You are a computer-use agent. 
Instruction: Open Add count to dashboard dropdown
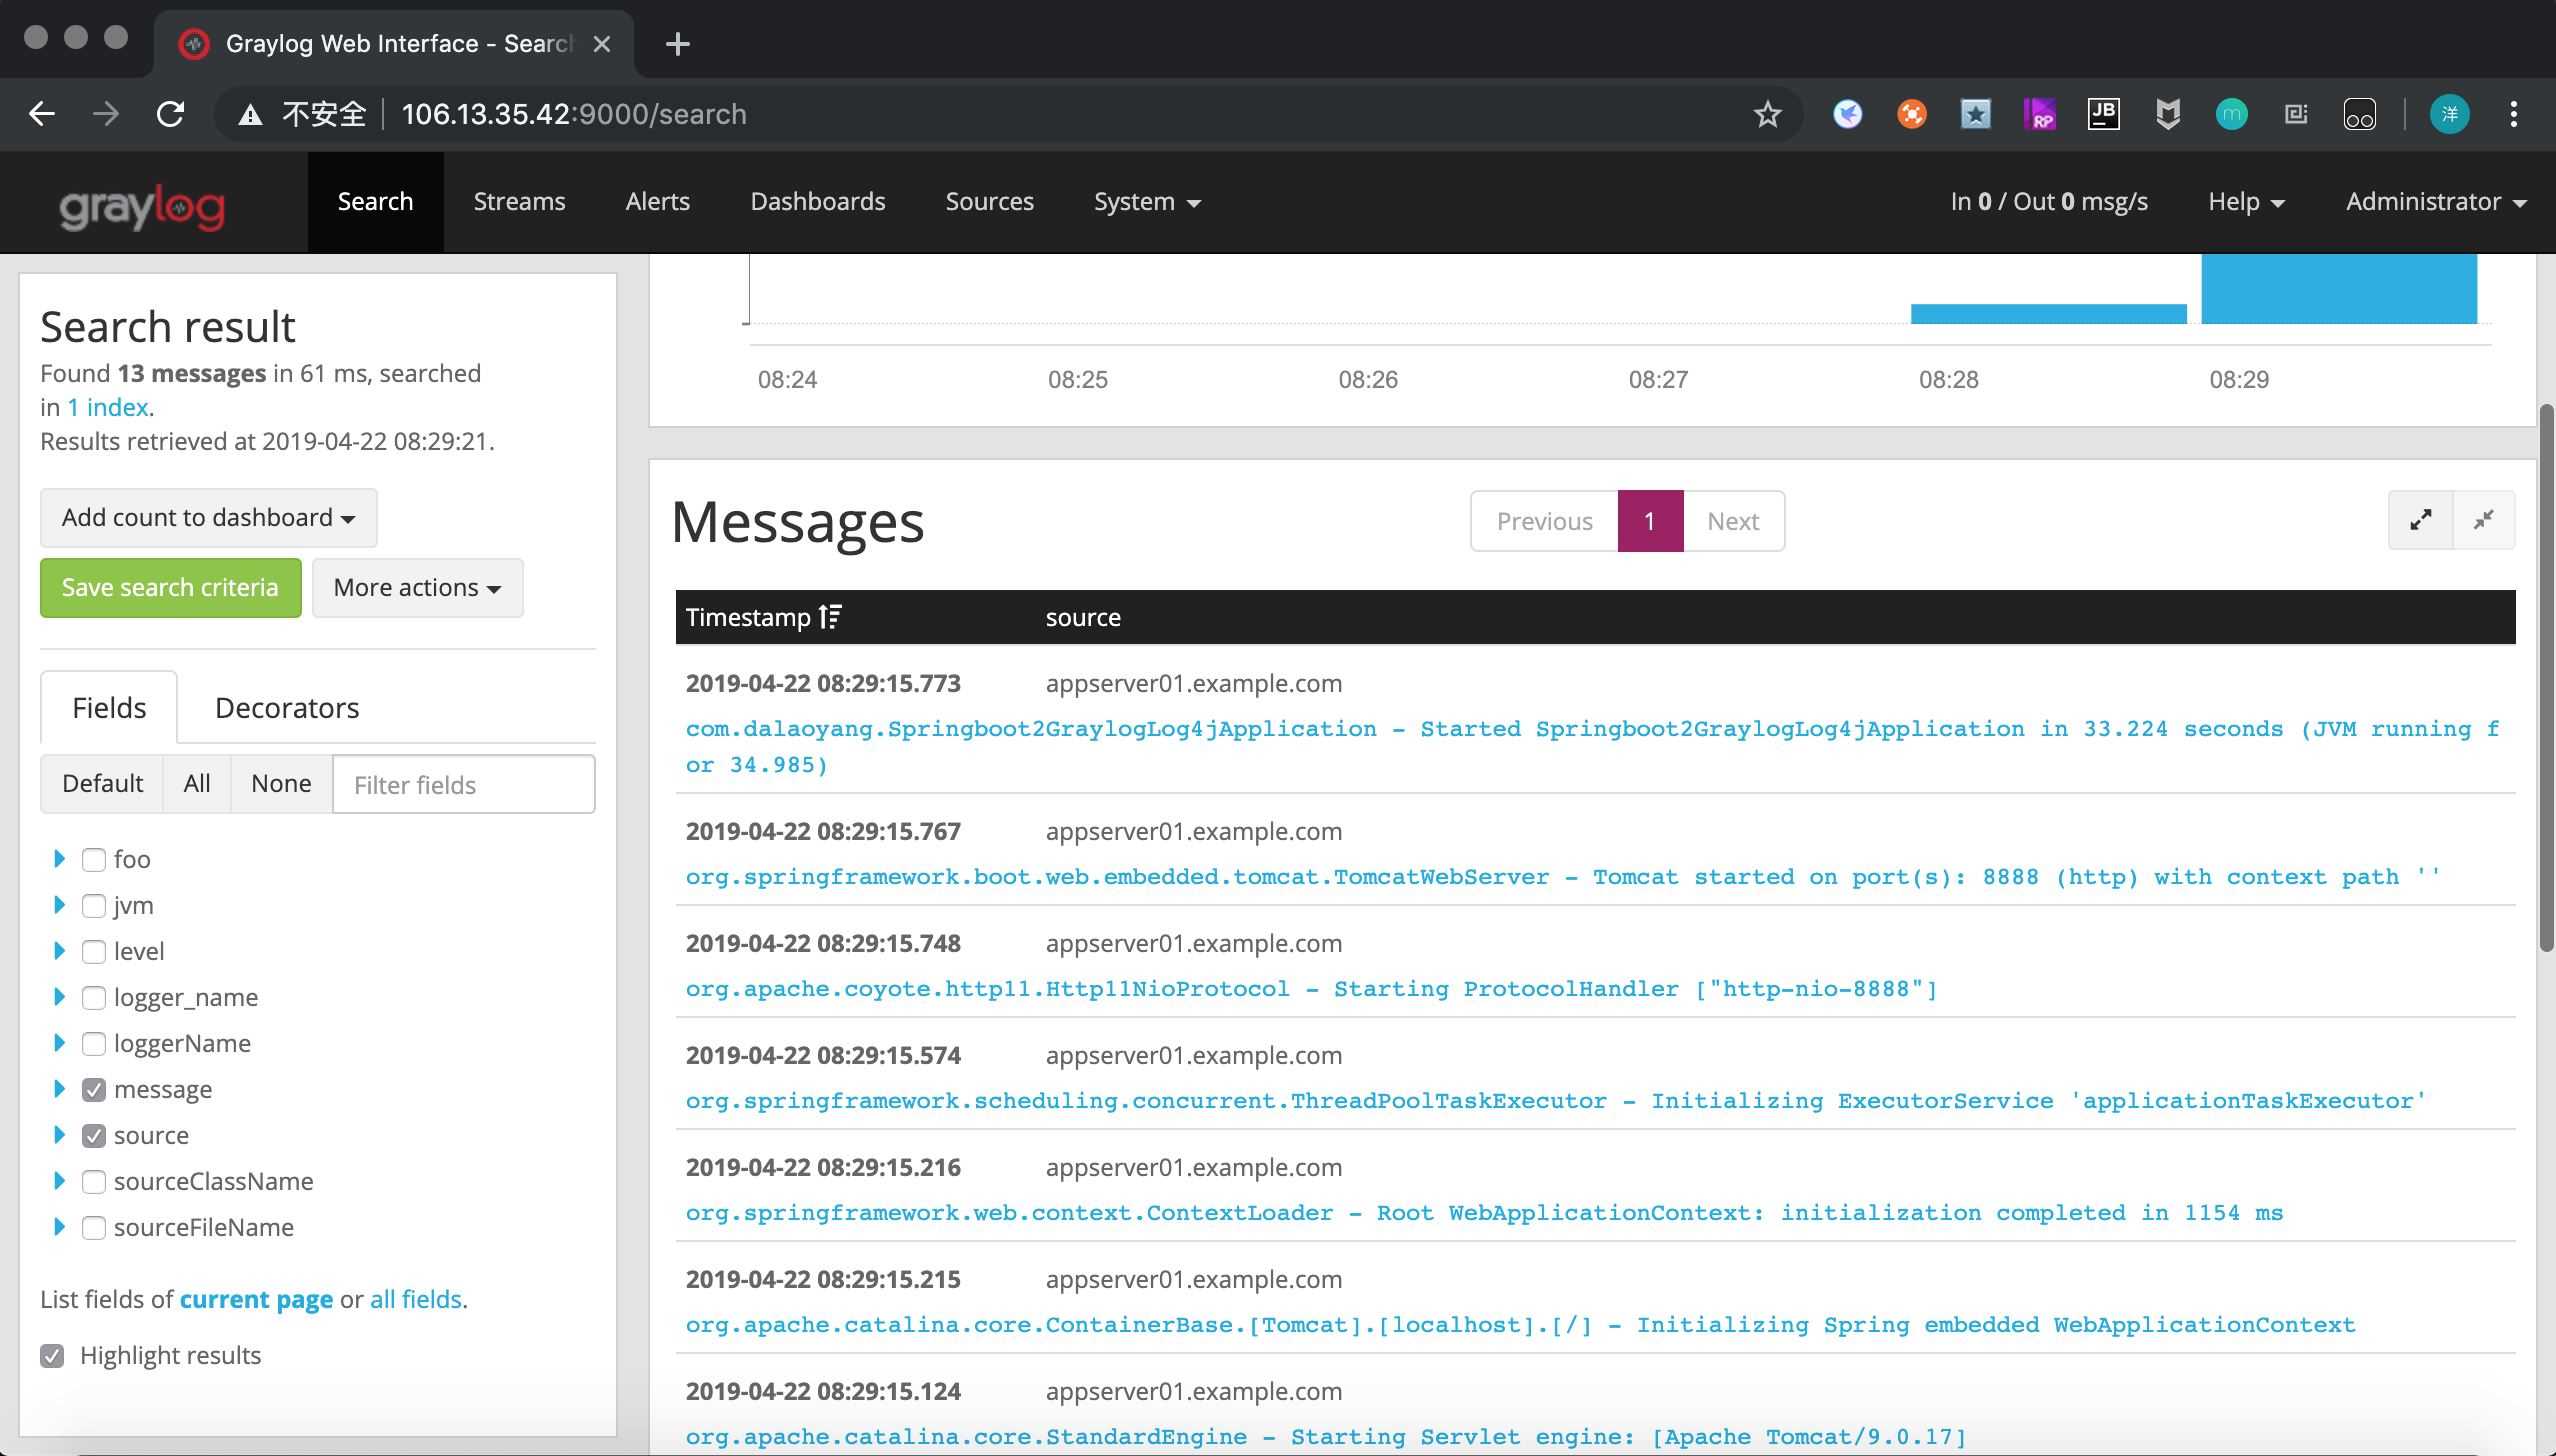(208, 517)
